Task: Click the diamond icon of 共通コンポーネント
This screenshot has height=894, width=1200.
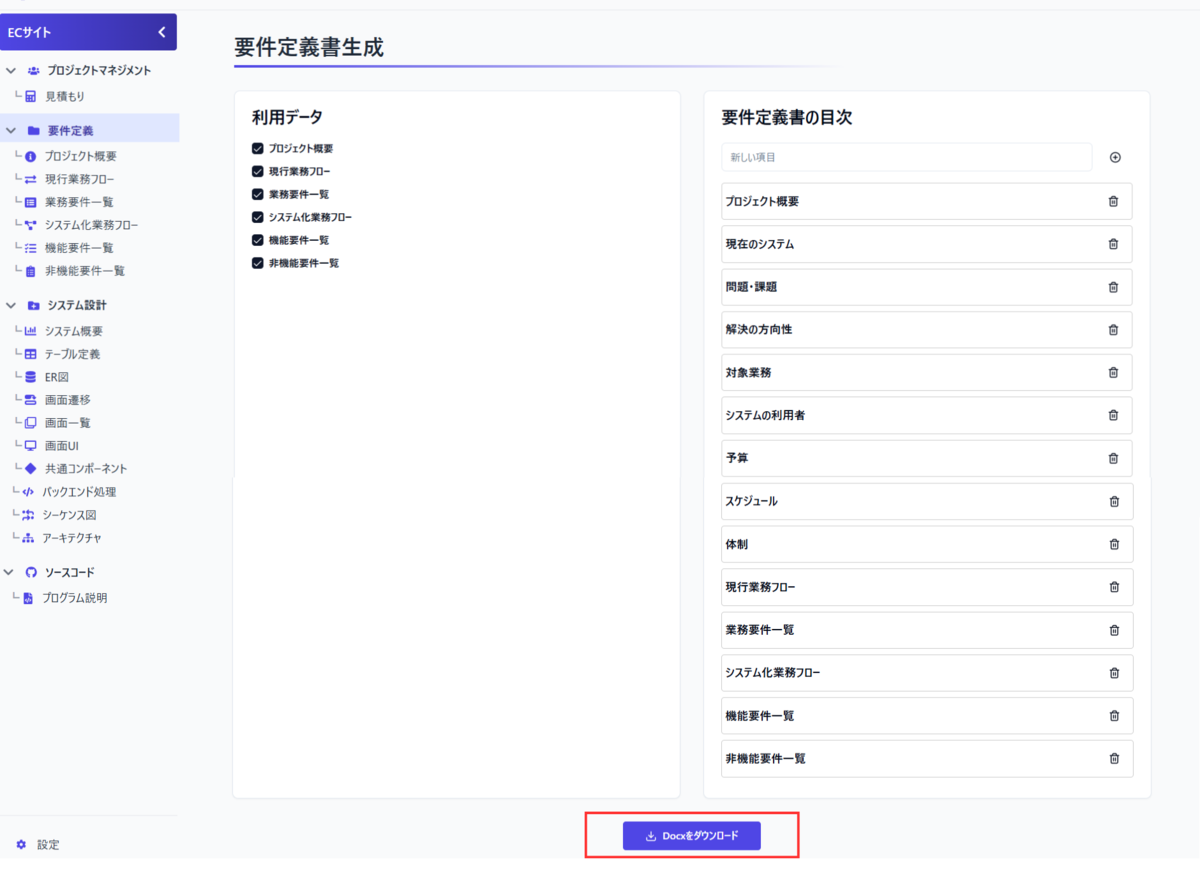Action: 31,468
